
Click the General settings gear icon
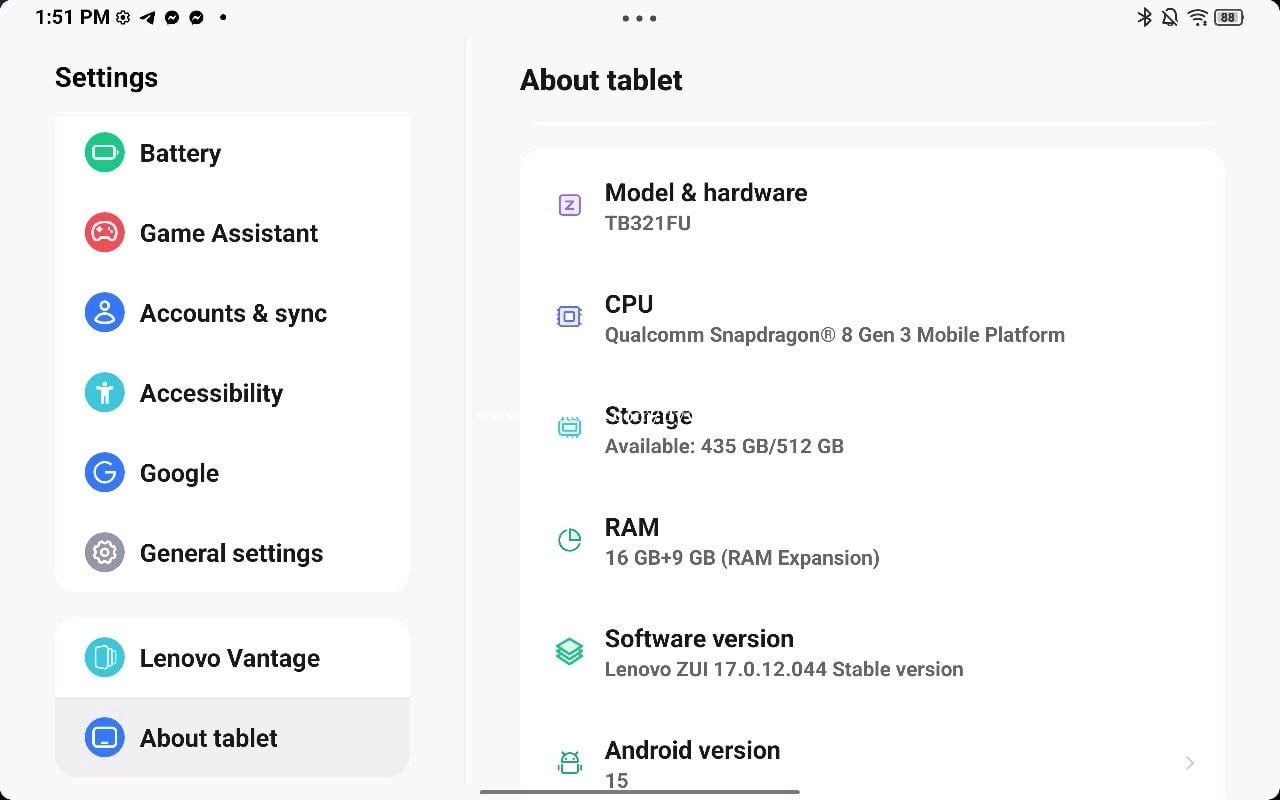click(x=105, y=553)
